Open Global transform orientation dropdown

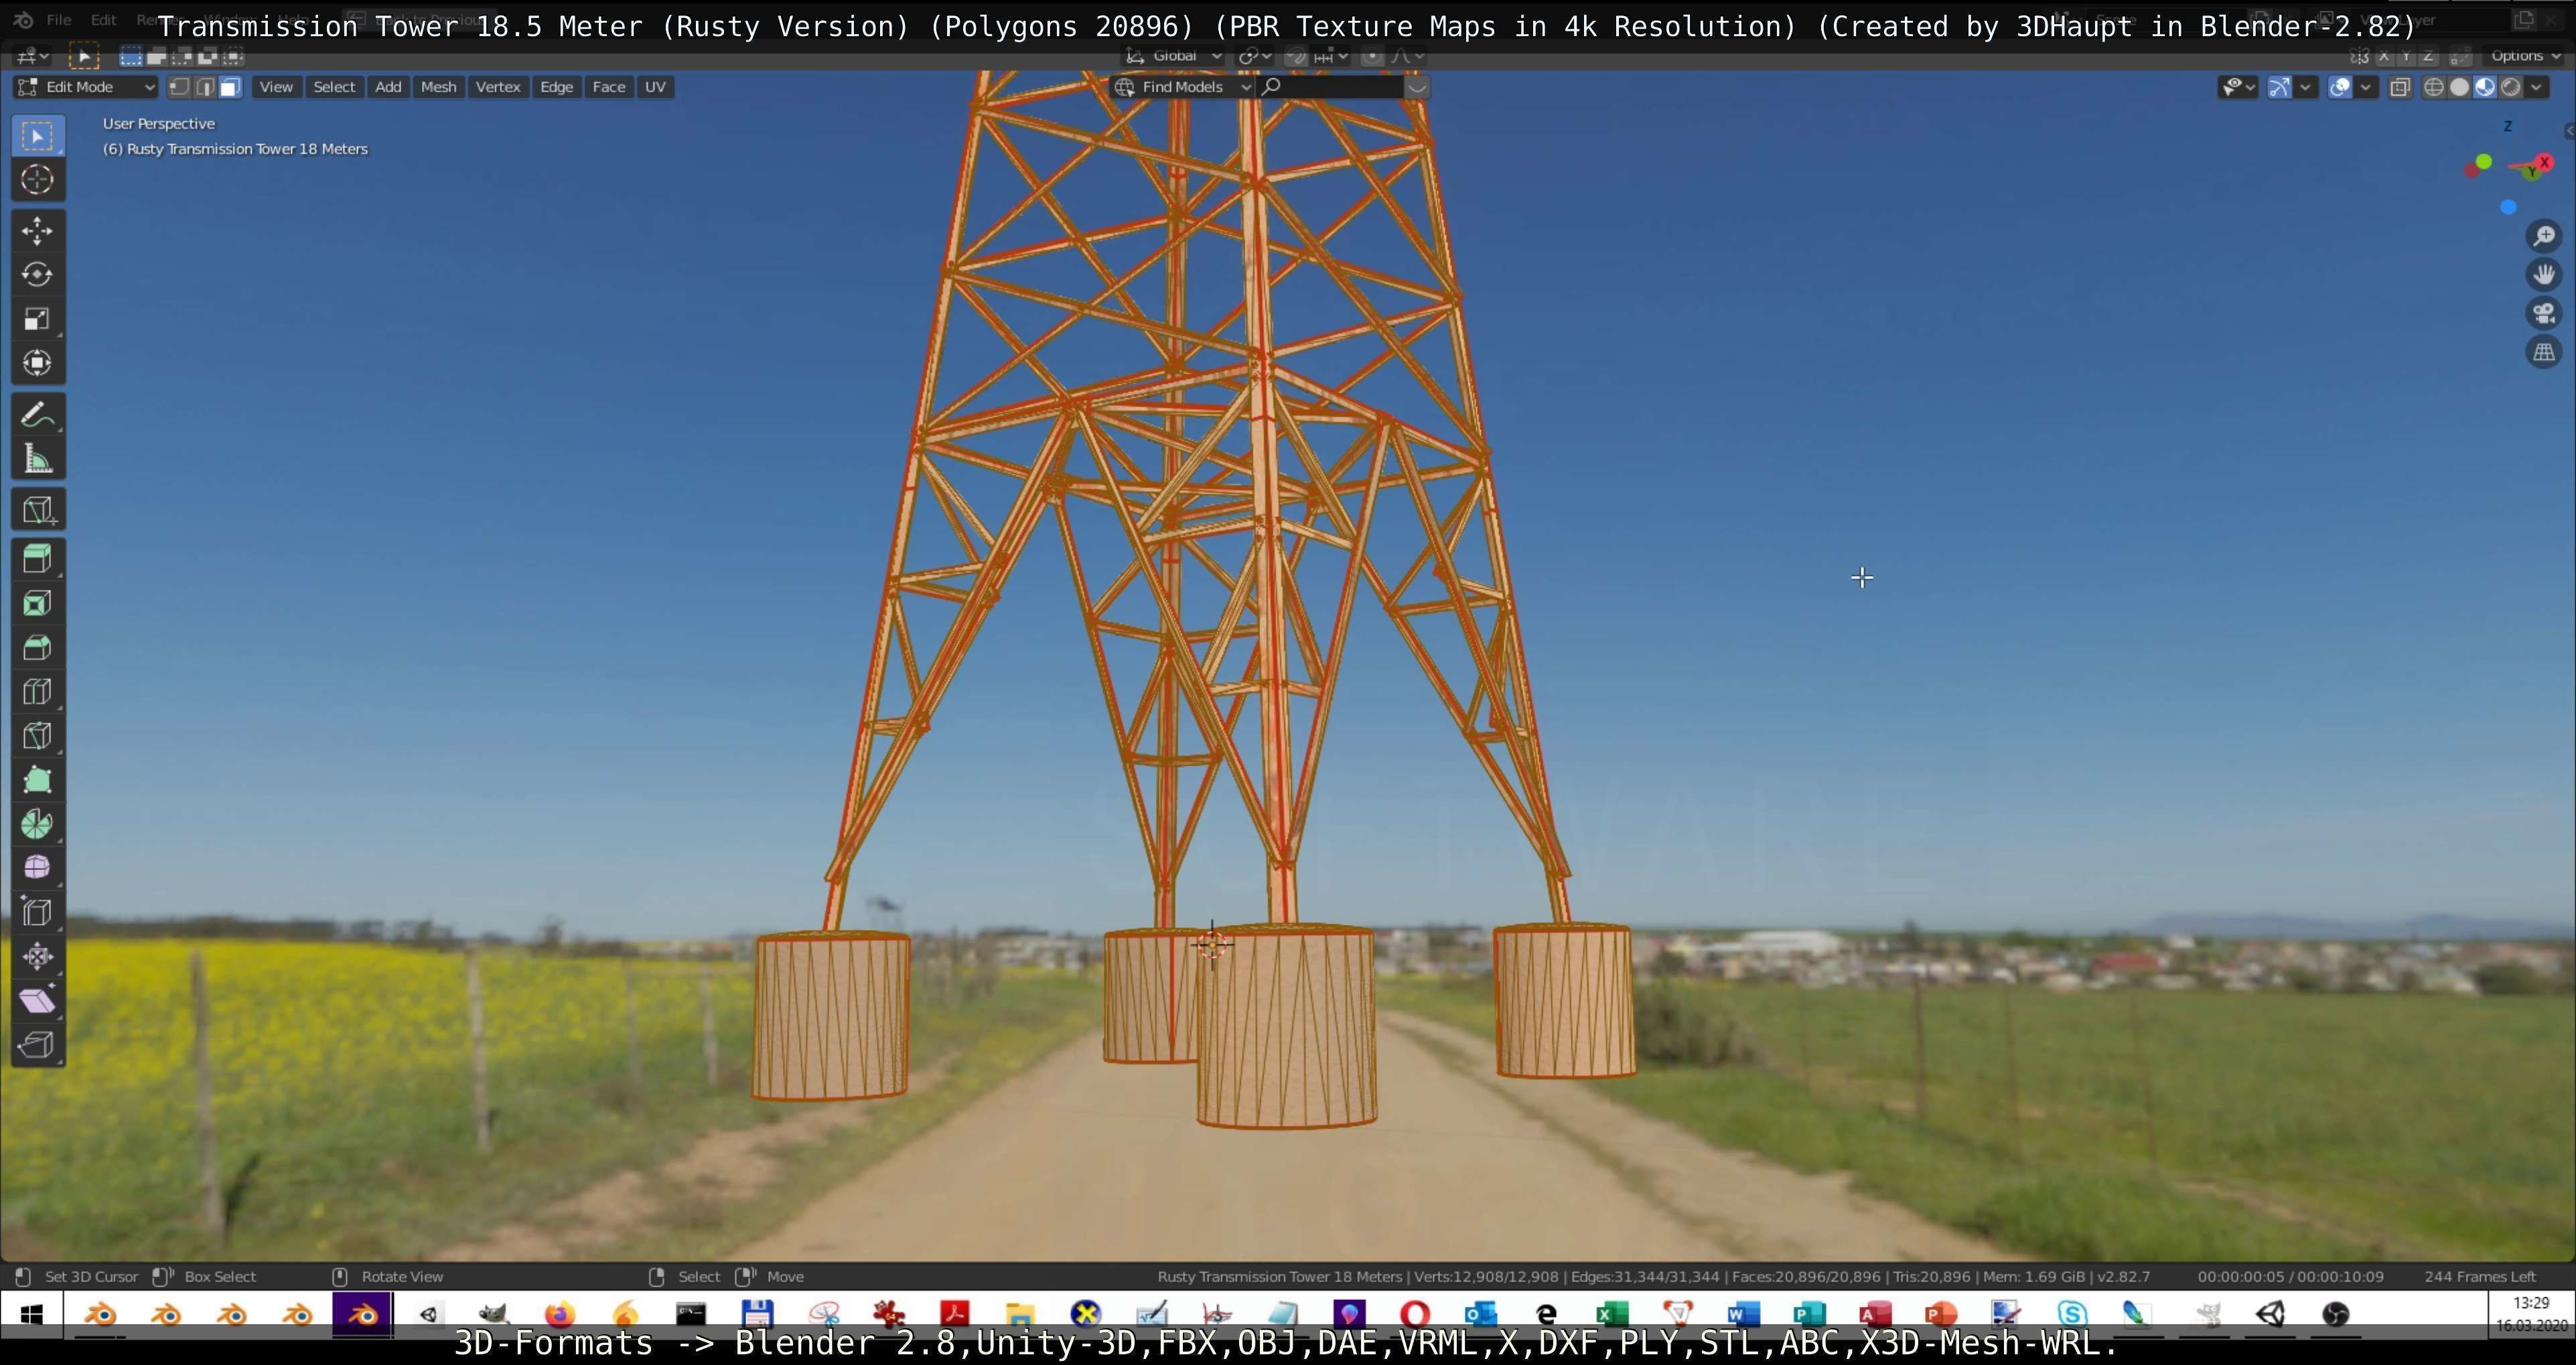tap(1174, 56)
